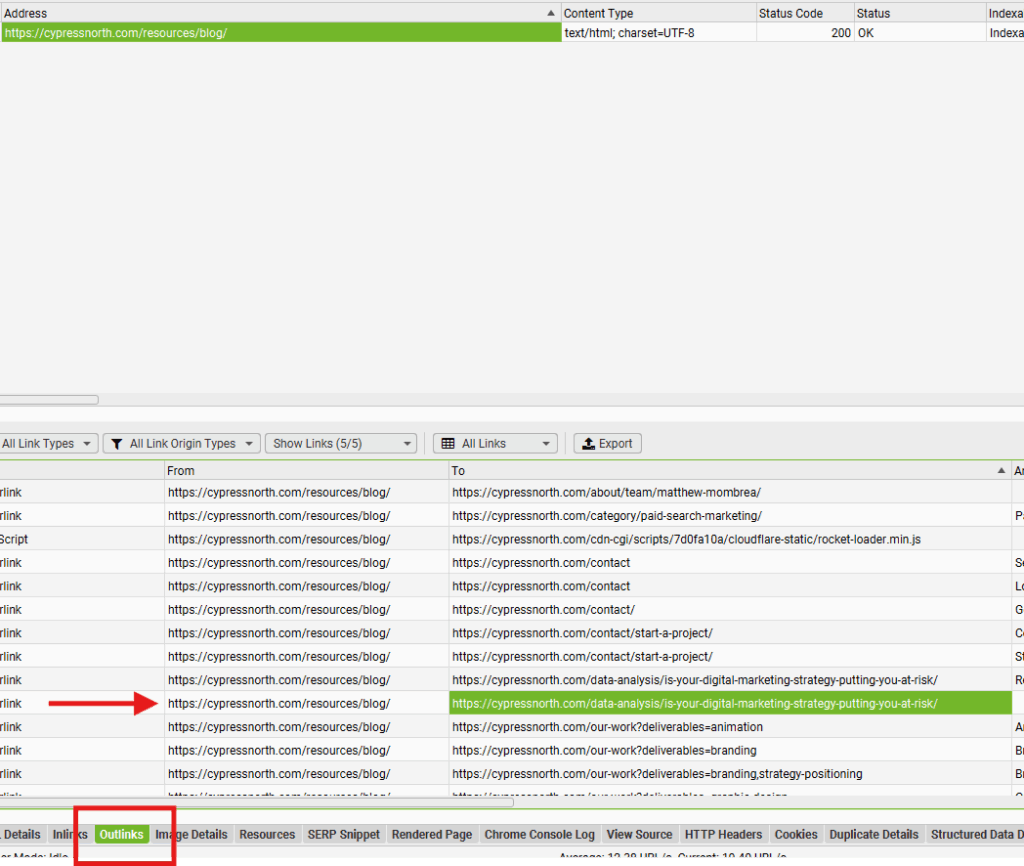
Task: Click the Status column header
Action: coord(920,13)
